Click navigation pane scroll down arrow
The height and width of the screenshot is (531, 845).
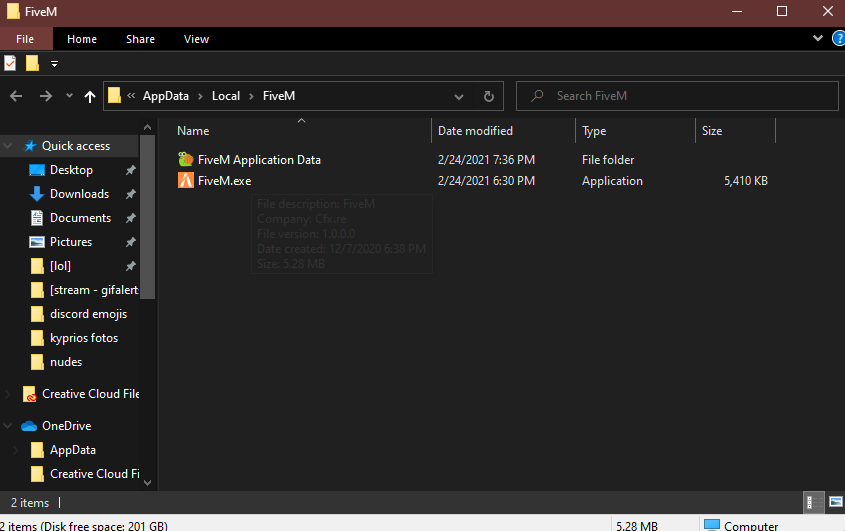pos(147,483)
